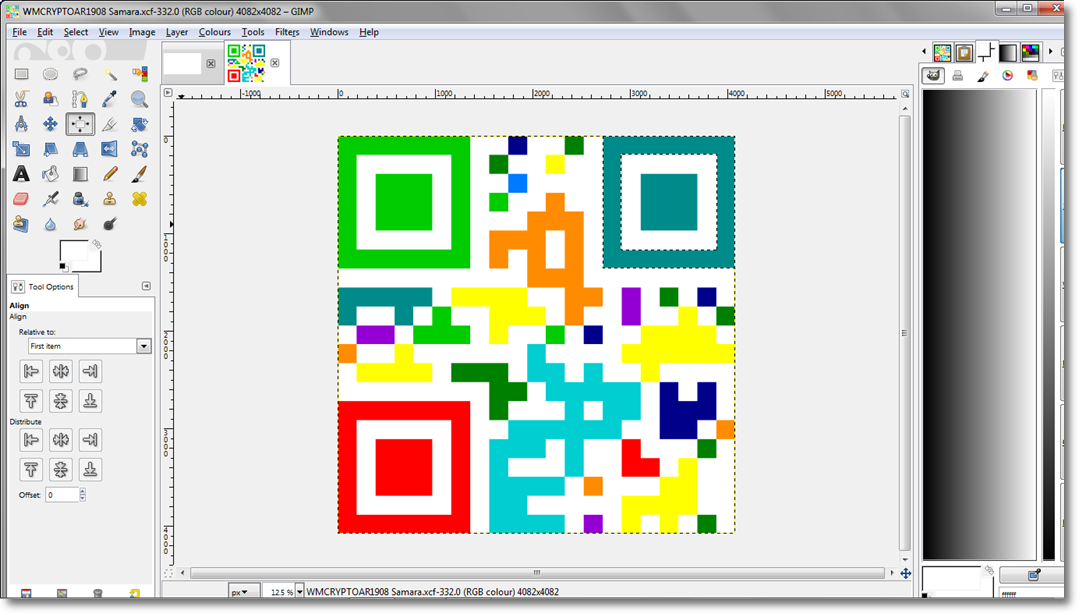Viewport: 1080px width, 615px height.
Task: Switch colour selector to Watercolour brush mode
Action: (x=983, y=76)
